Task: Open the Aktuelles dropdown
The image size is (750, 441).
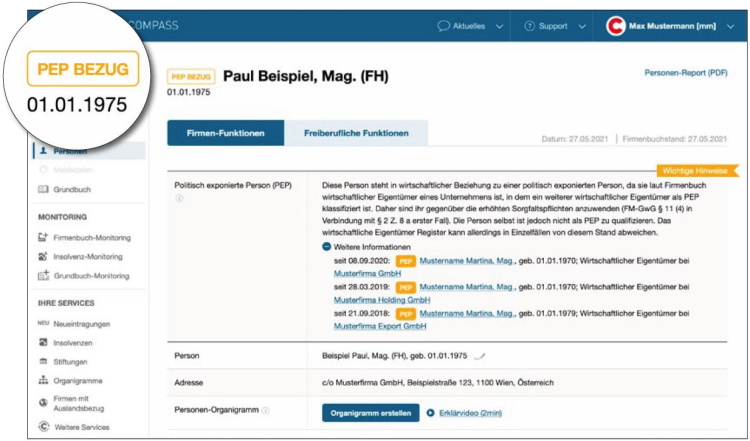Action: (470, 25)
